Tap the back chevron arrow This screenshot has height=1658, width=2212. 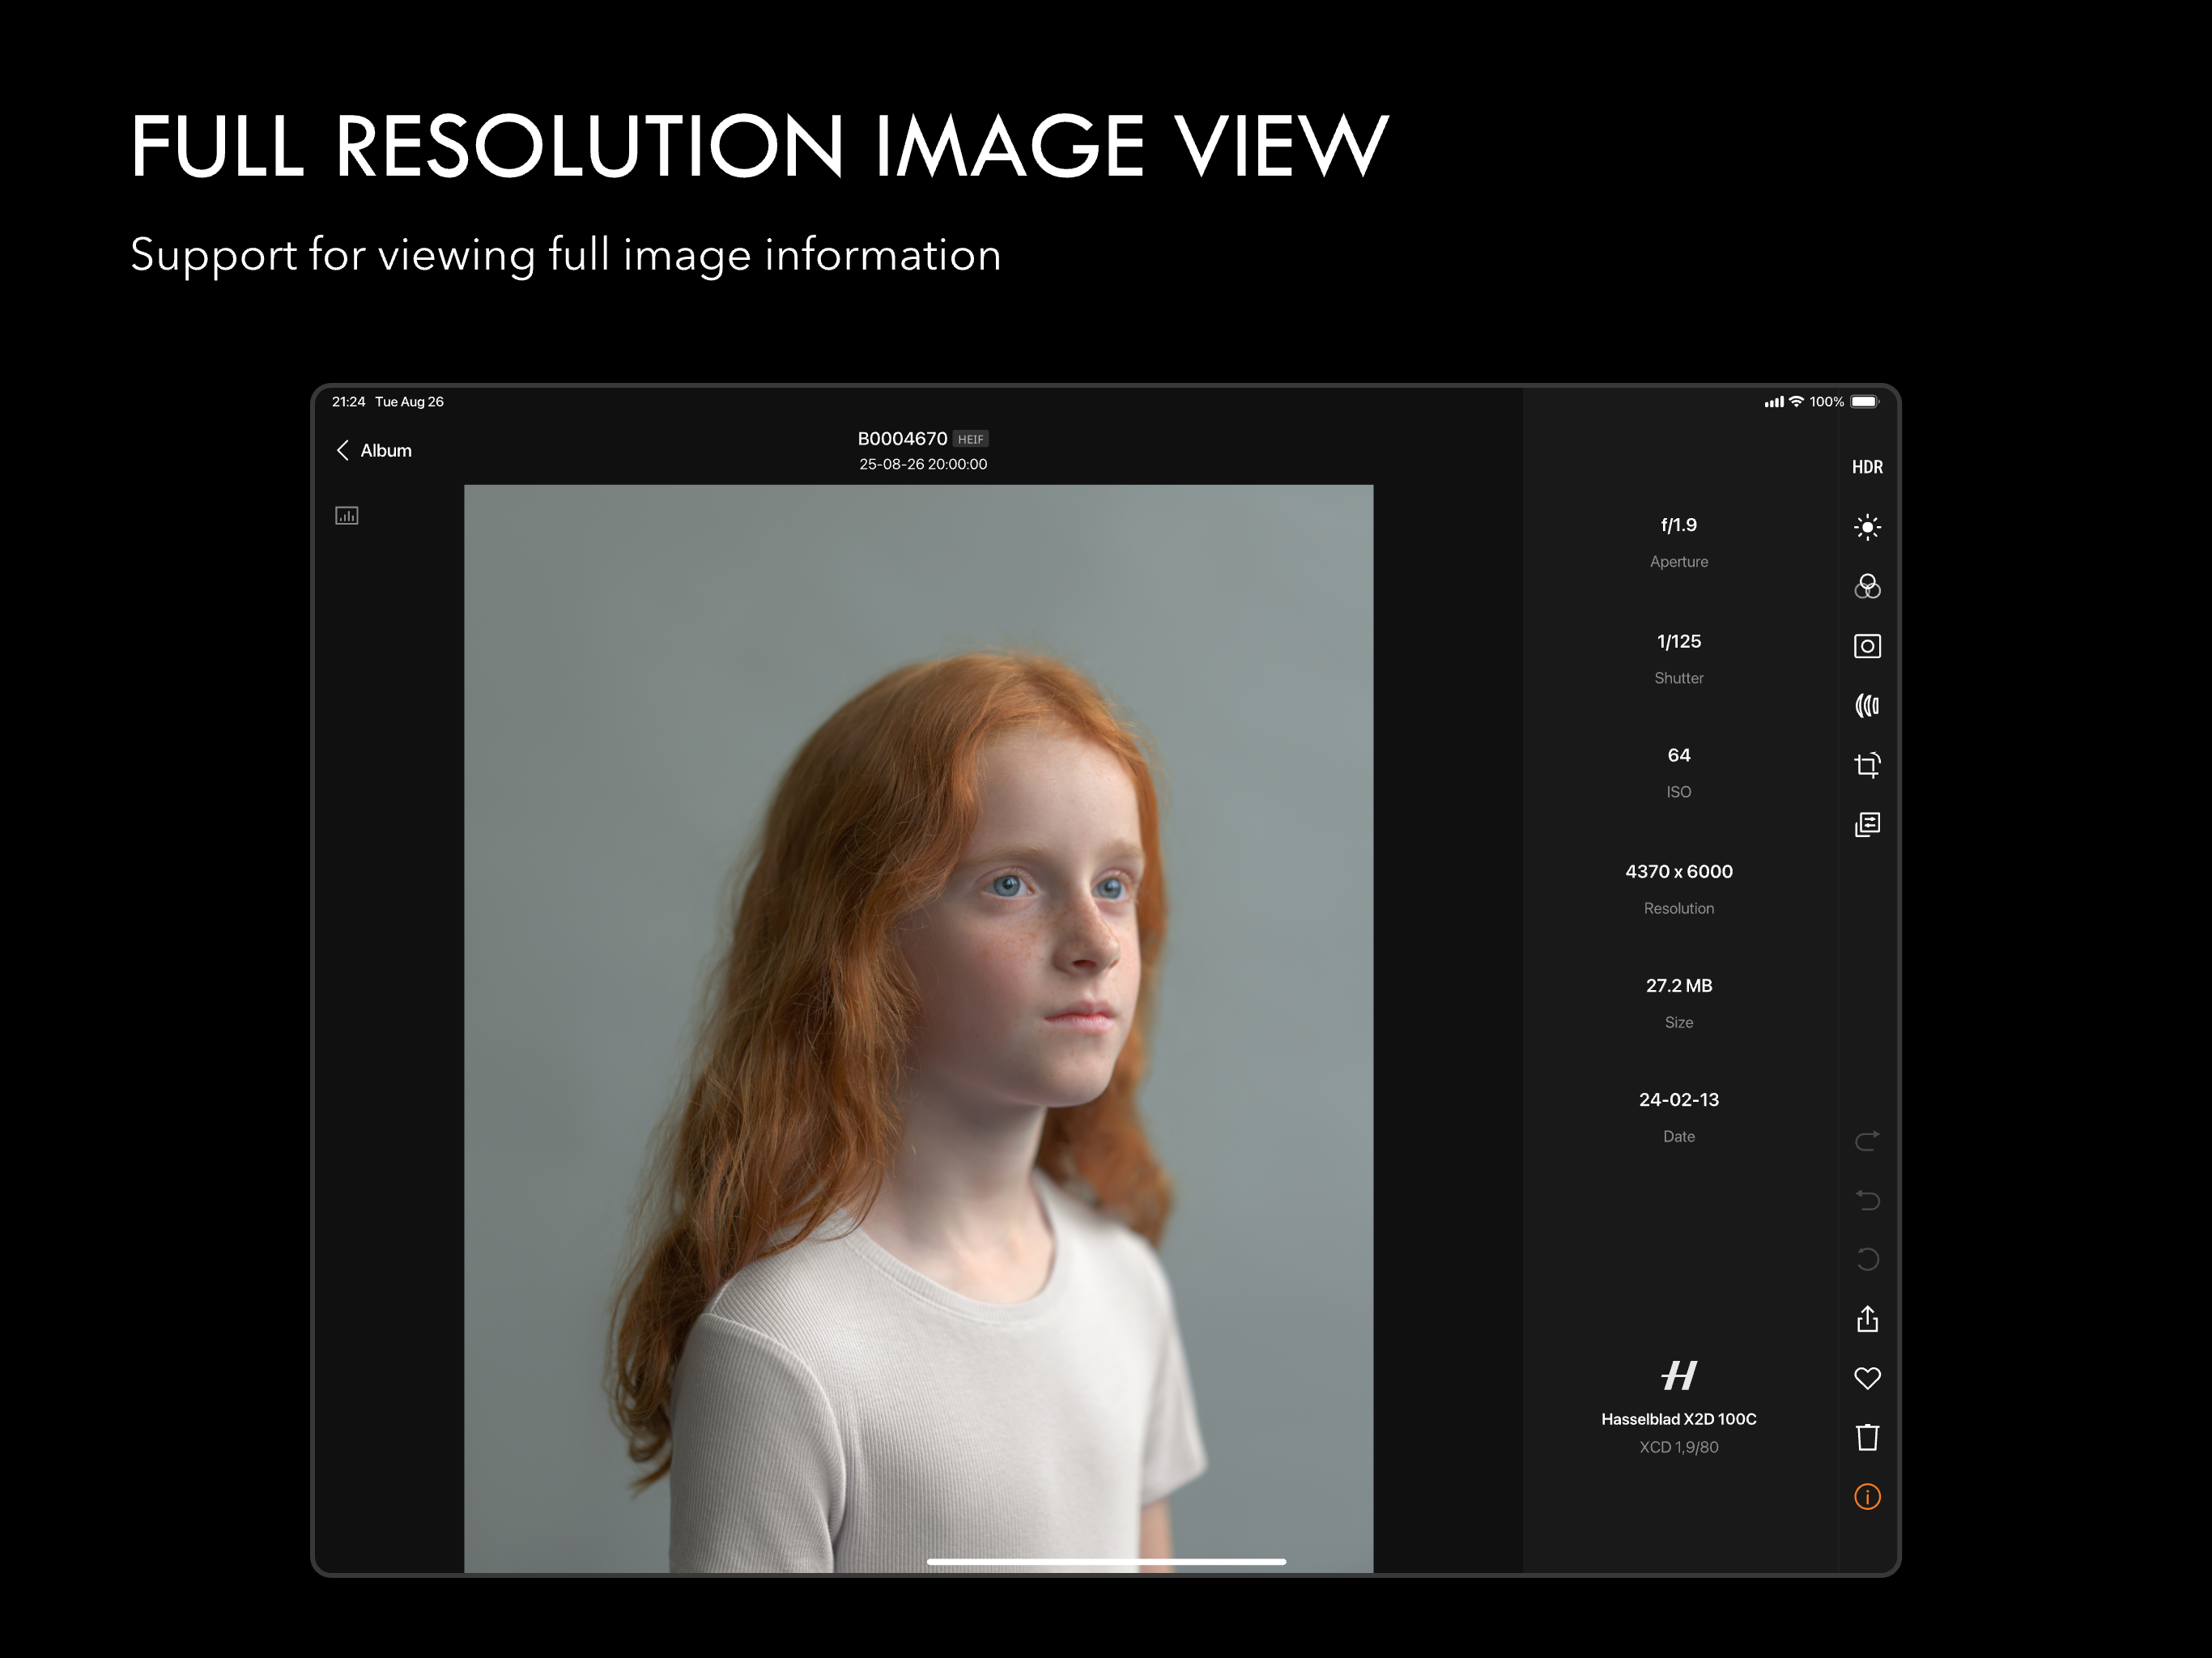pyautogui.click(x=343, y=450)
